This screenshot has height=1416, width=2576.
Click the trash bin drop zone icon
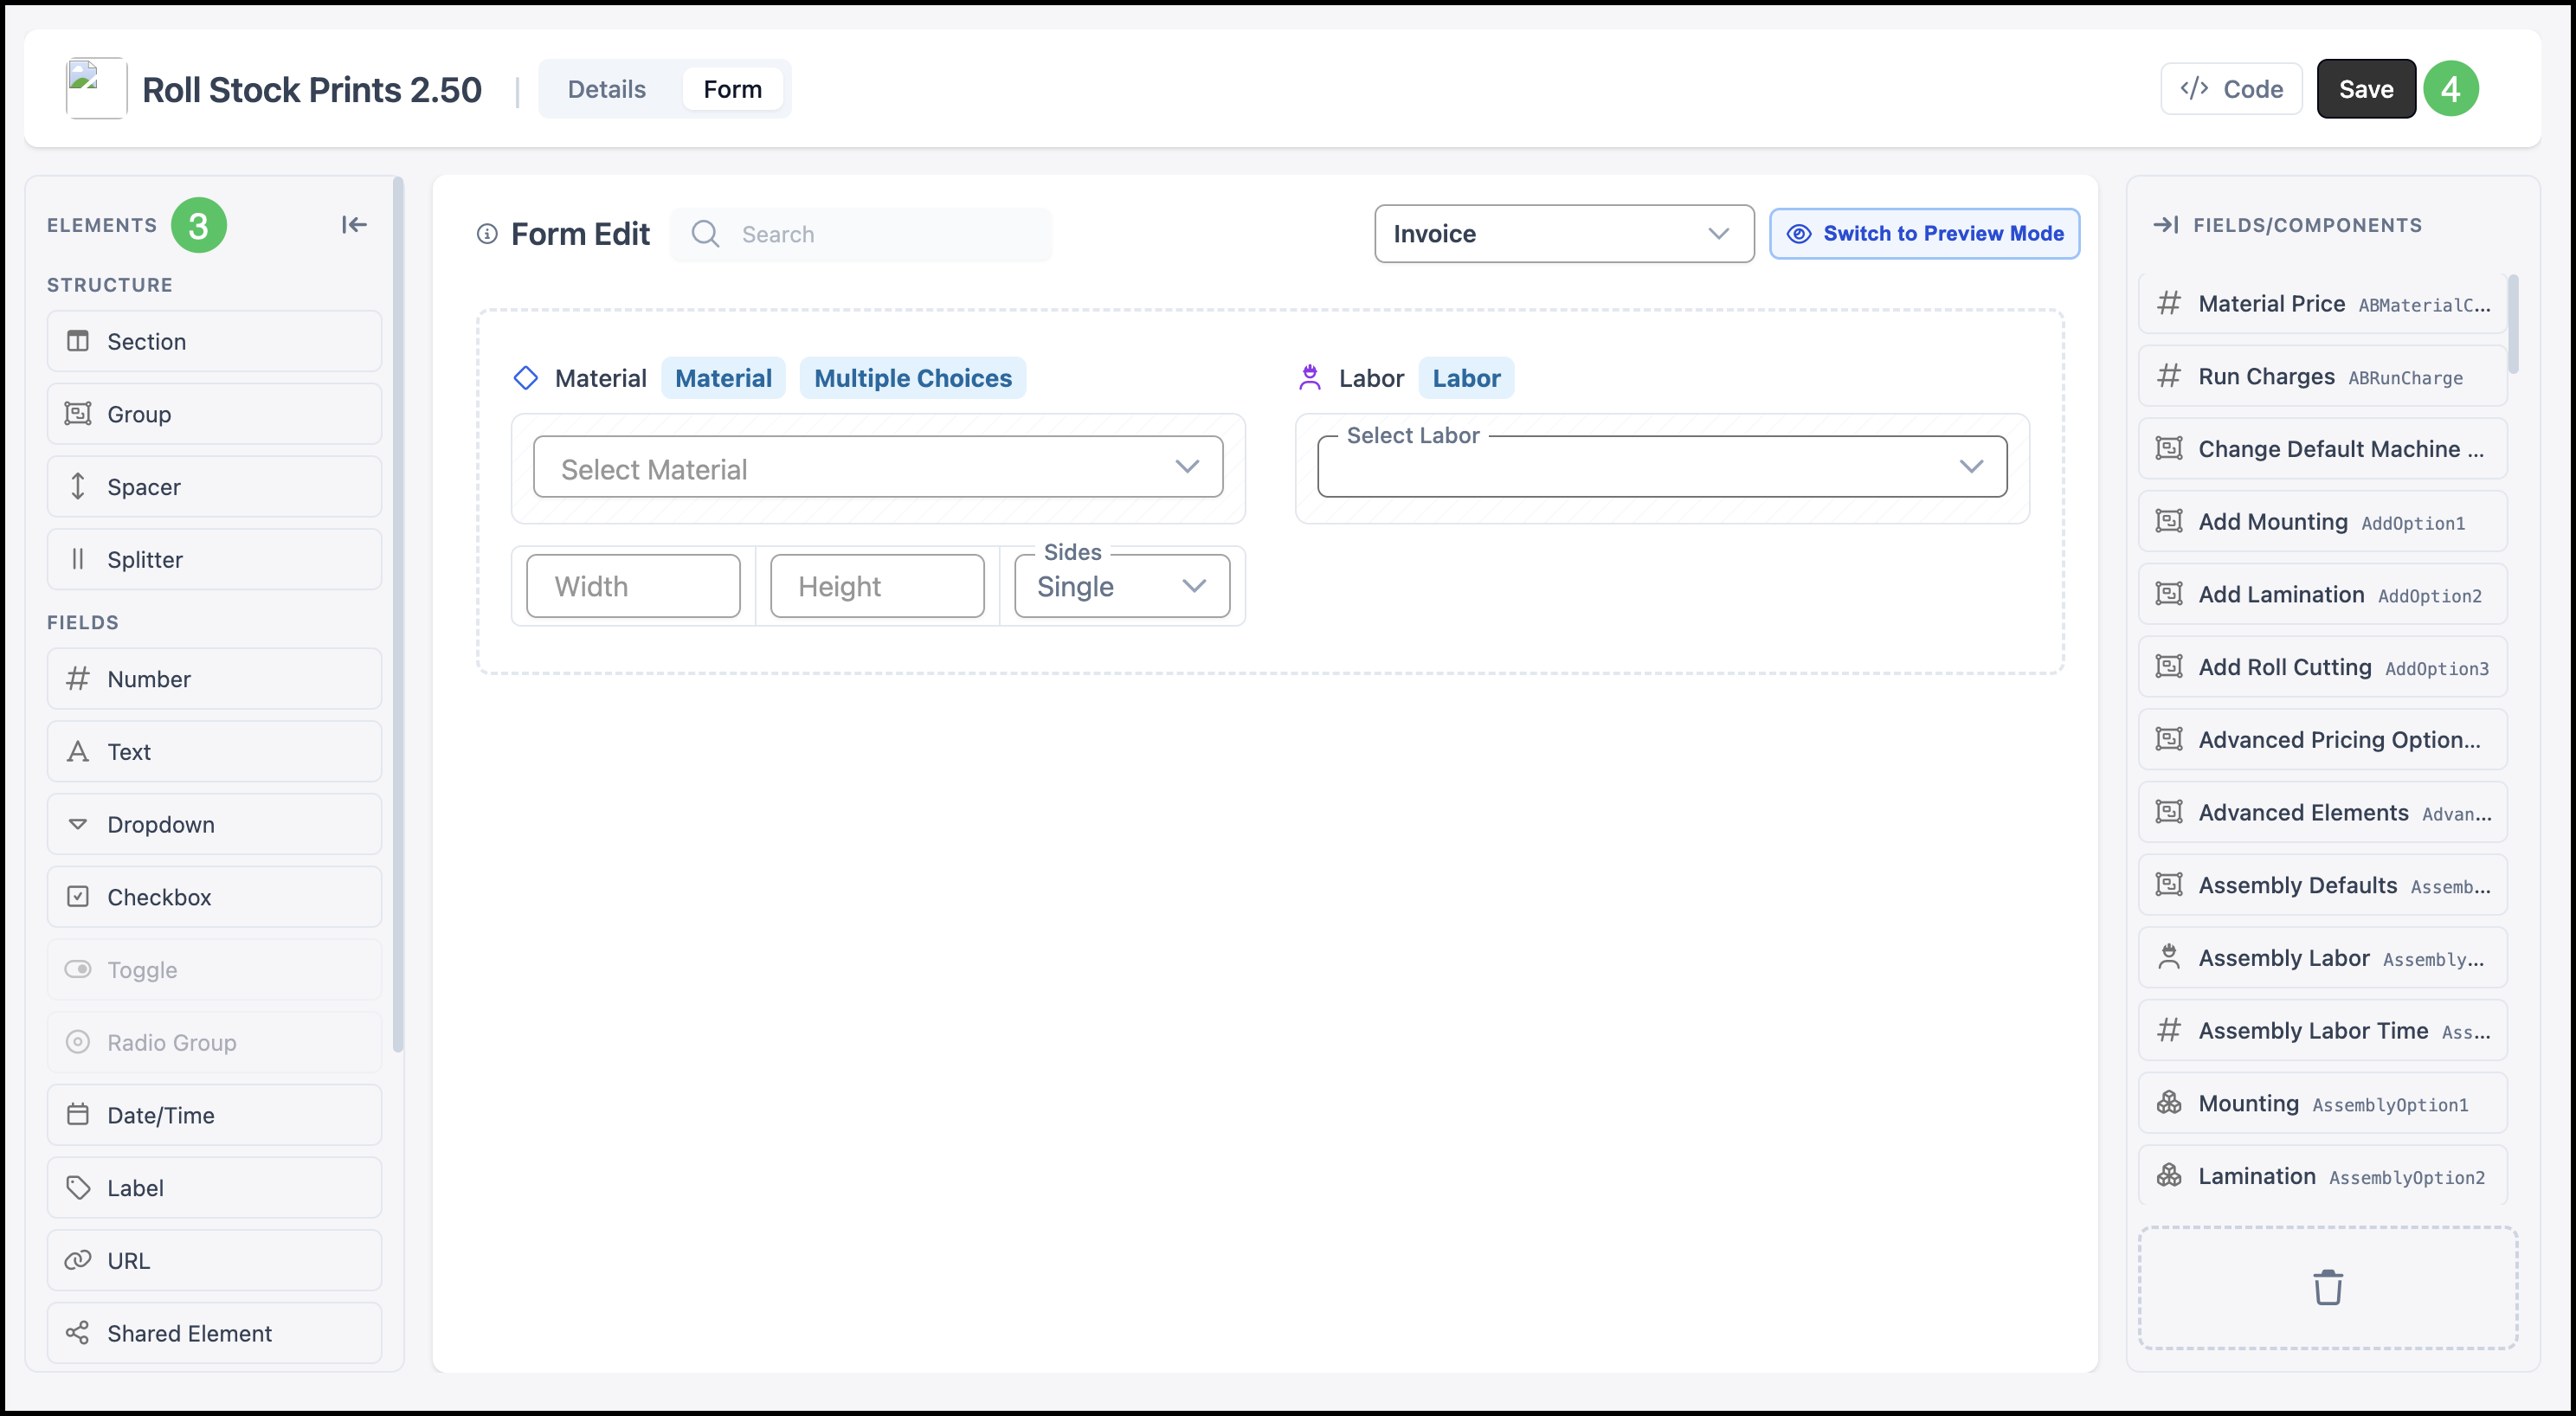pos(2327,1287)
